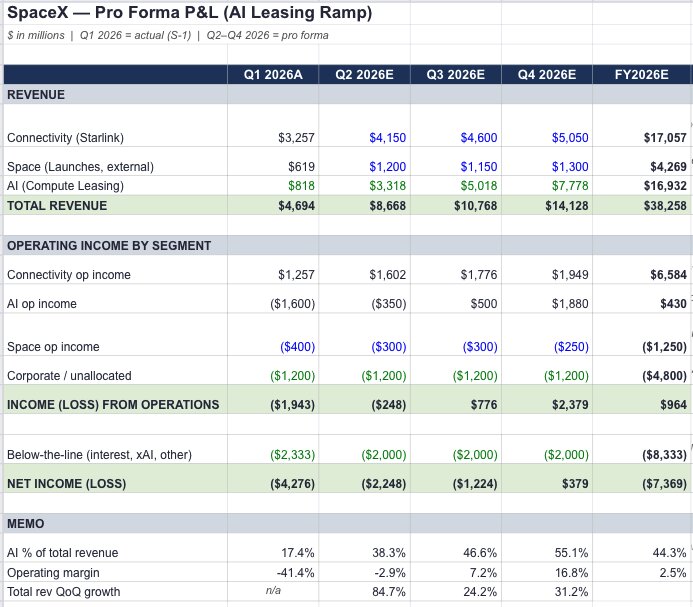Select total revenue Q3 value $10,768

pos(476,206)
